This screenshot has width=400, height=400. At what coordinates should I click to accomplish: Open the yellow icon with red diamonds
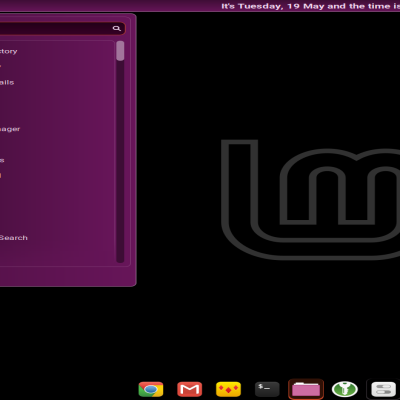tap(228, 389)
